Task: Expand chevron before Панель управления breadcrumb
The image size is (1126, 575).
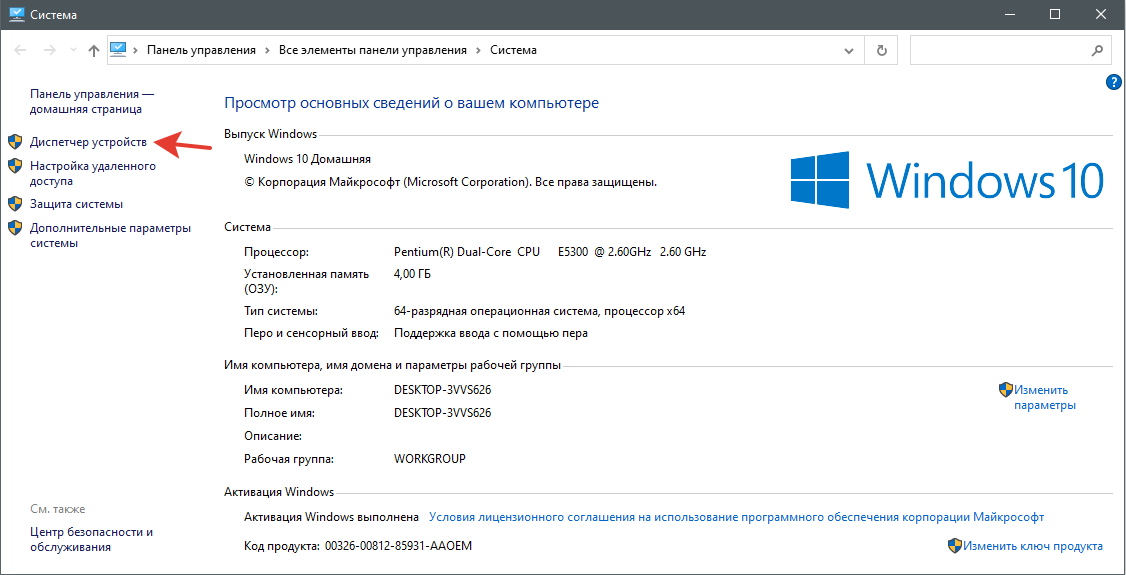Action: [x=136, y=50]
